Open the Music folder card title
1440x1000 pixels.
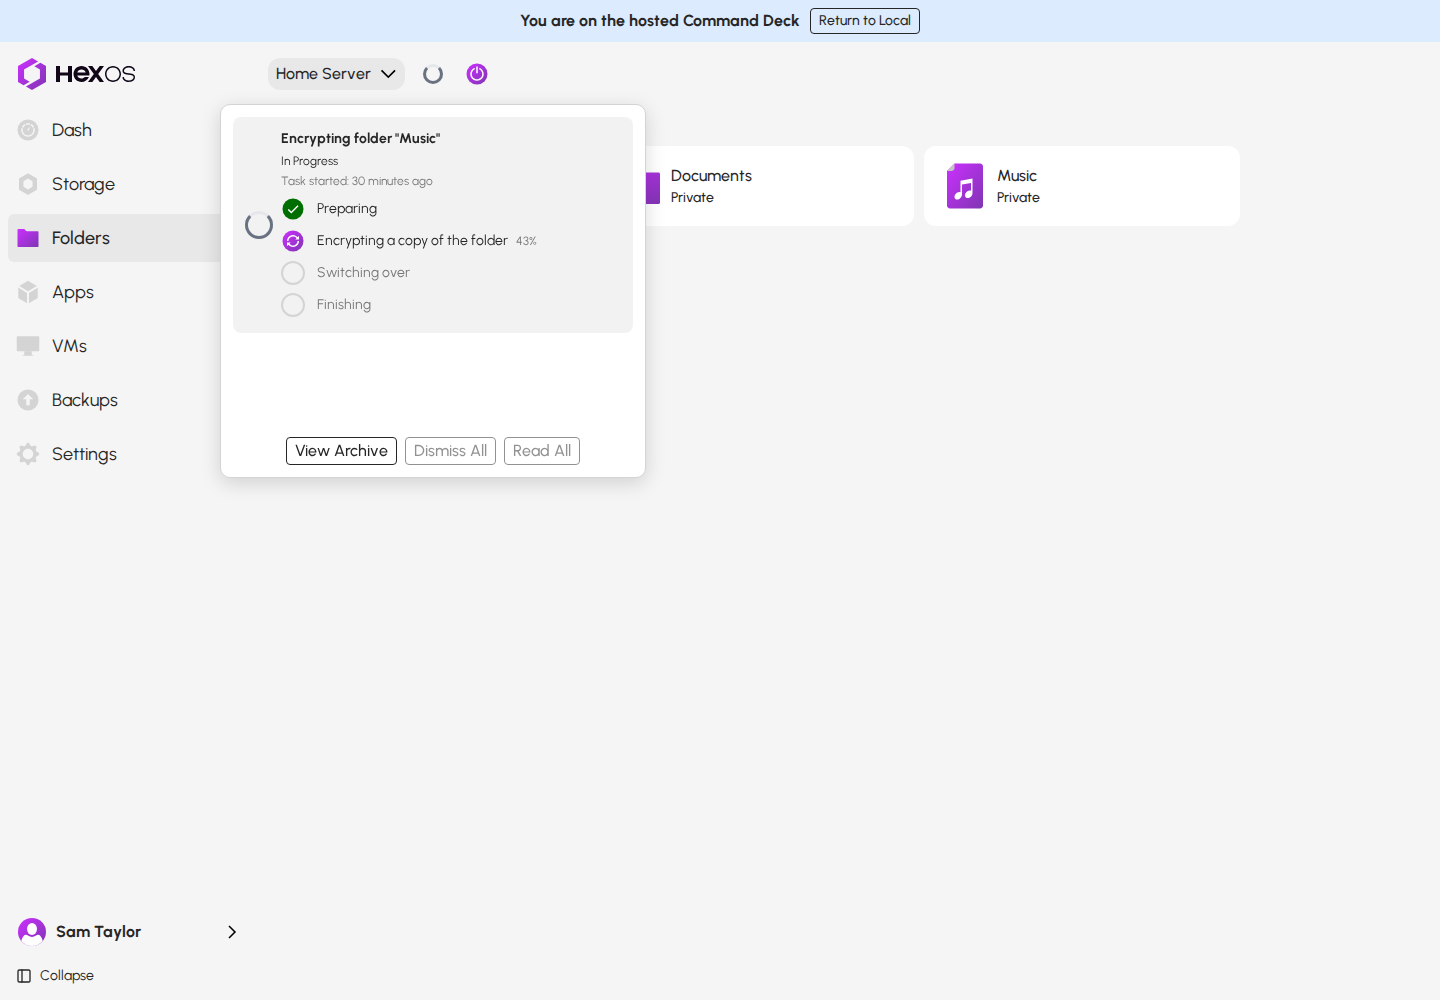tap(1017, 176)
